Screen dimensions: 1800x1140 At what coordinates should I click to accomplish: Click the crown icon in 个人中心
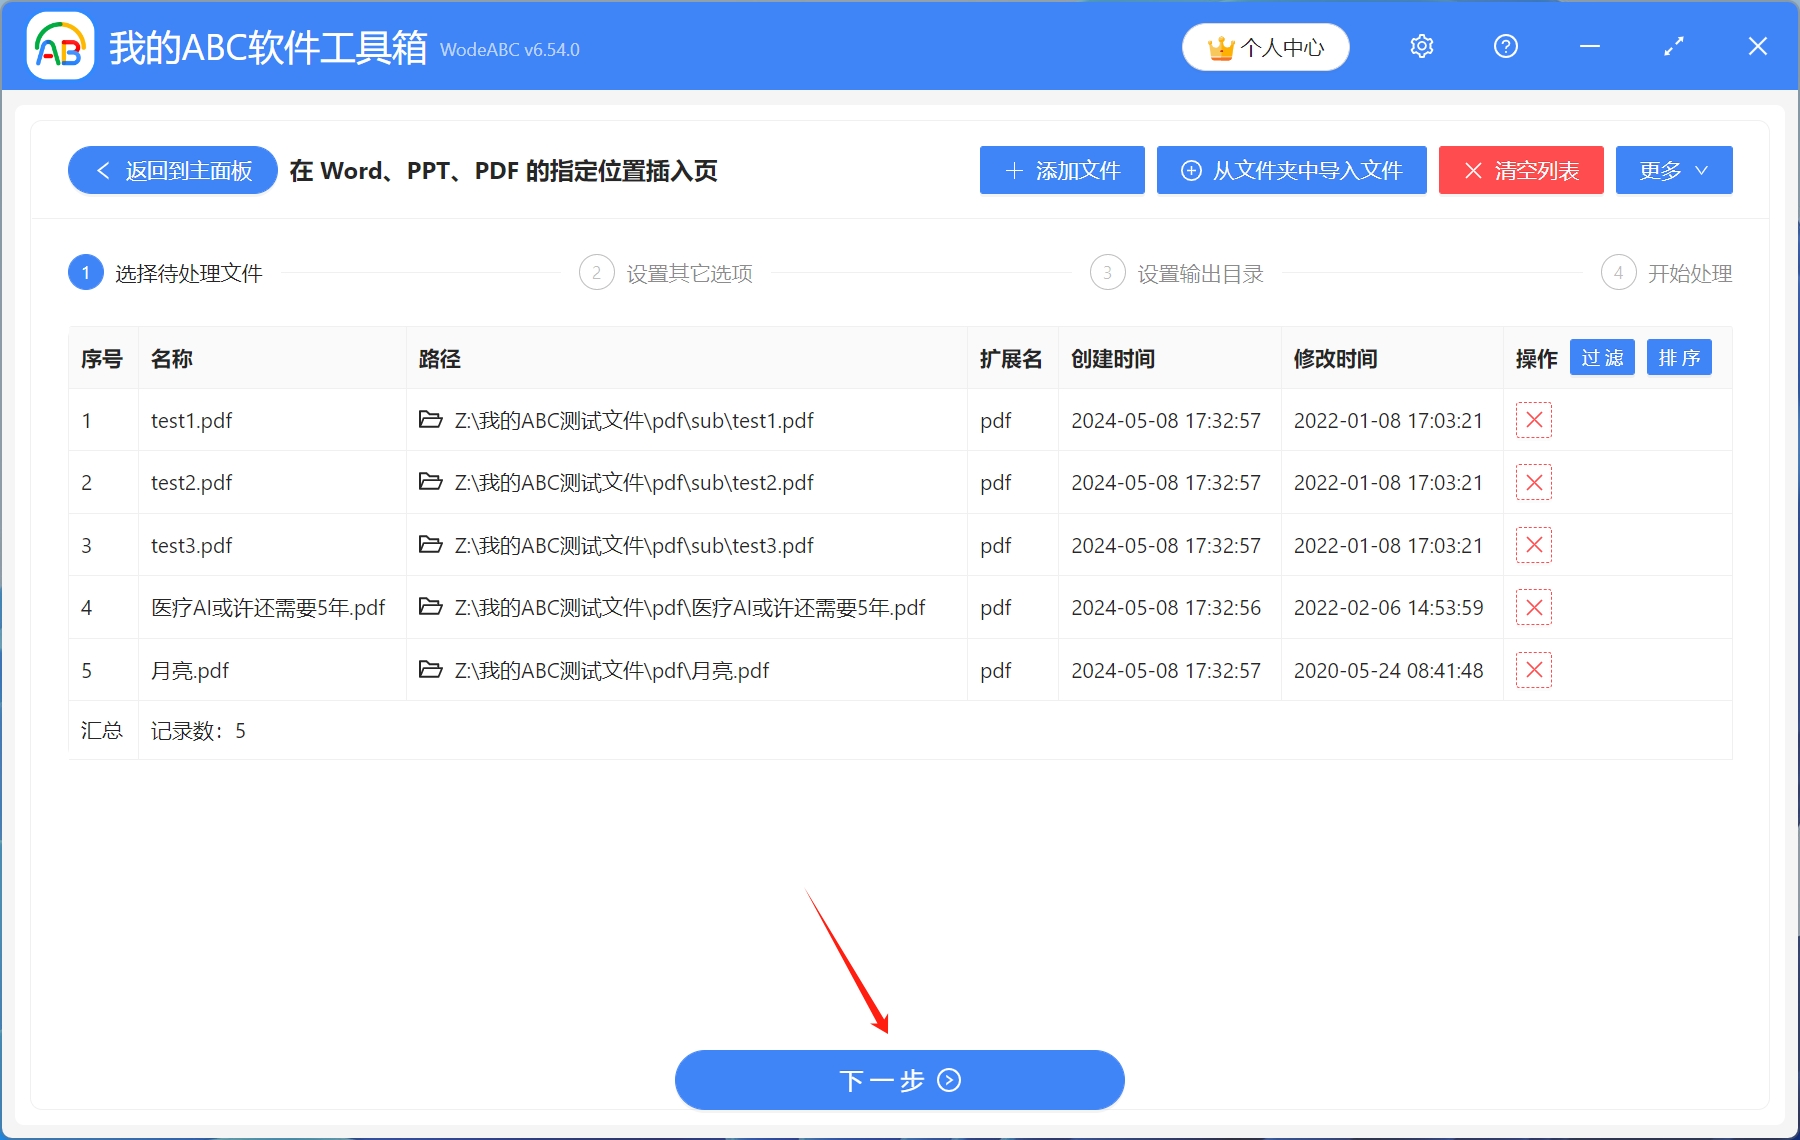pyautogui.click(x=1219, y=46)
